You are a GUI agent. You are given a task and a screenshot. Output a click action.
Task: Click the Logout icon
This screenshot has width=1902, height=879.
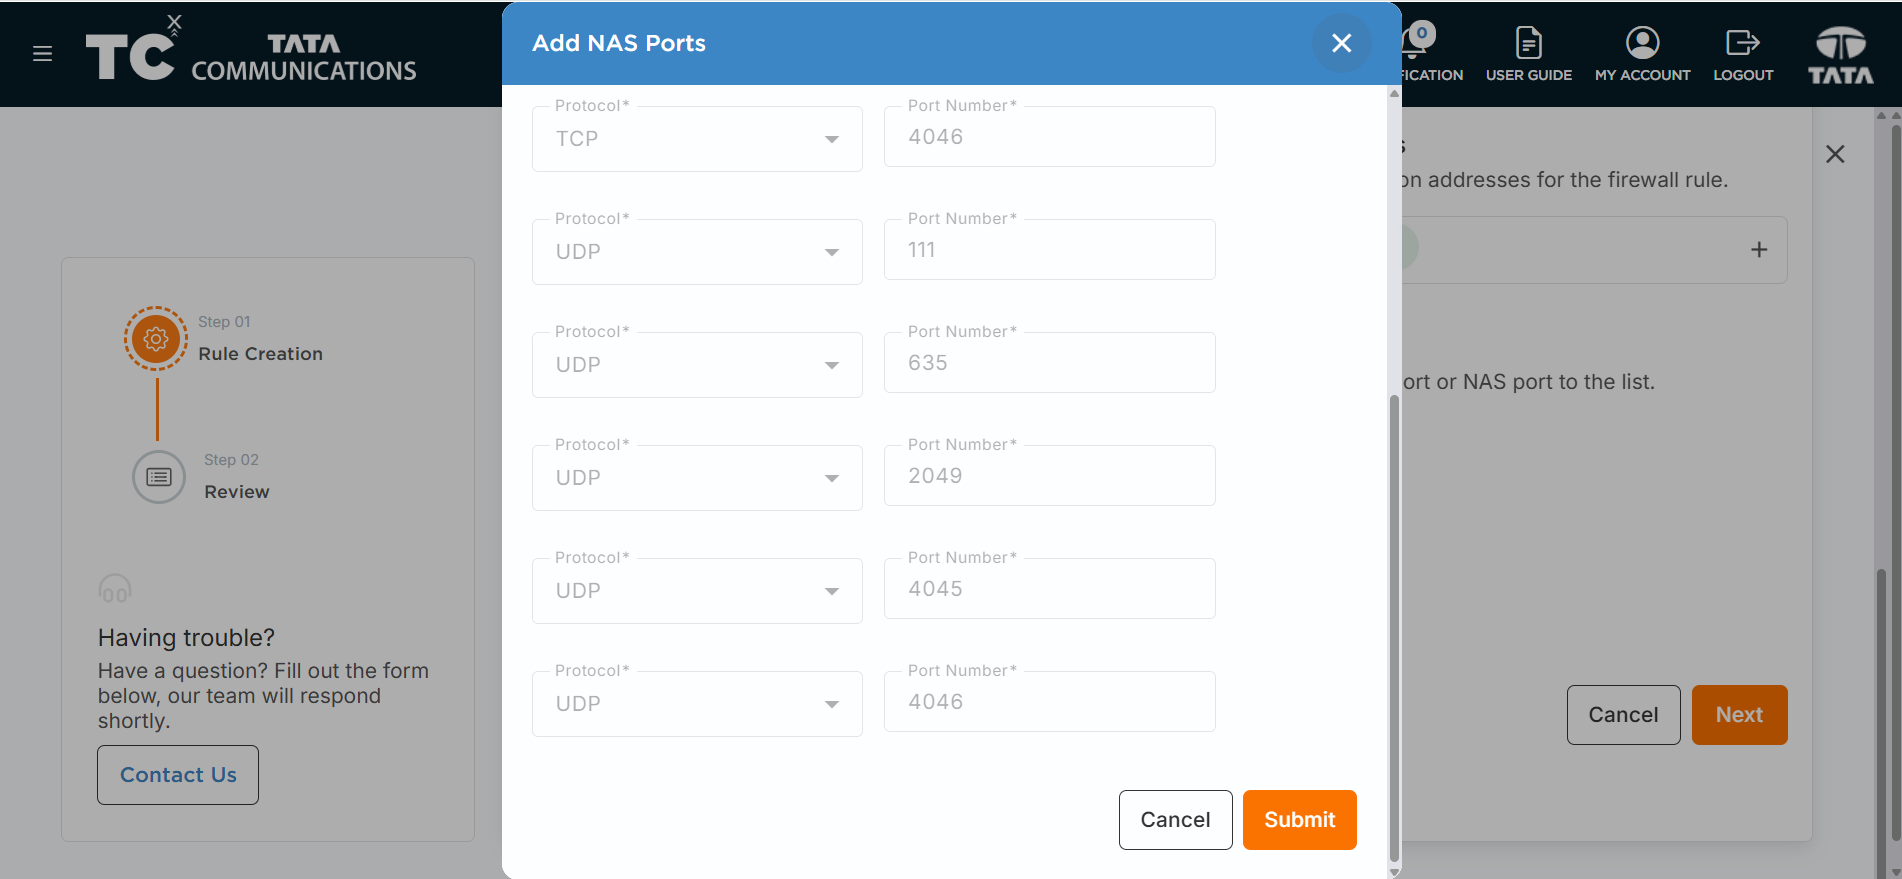pos(1742,43)
